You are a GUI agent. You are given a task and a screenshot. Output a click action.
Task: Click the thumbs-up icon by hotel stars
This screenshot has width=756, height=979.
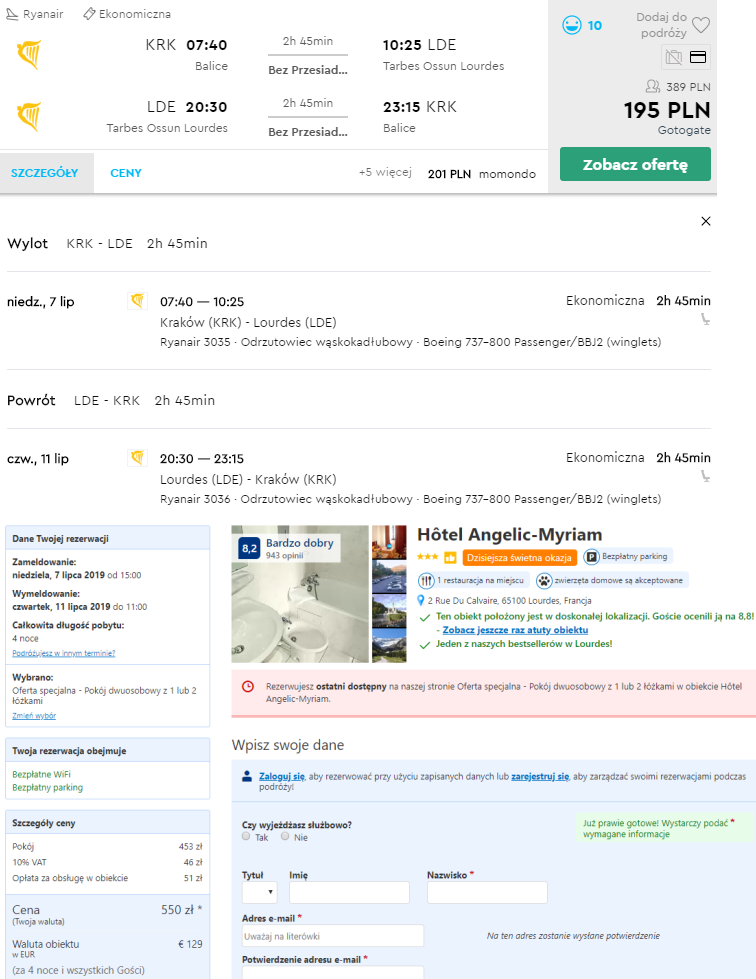click(450, 557)
